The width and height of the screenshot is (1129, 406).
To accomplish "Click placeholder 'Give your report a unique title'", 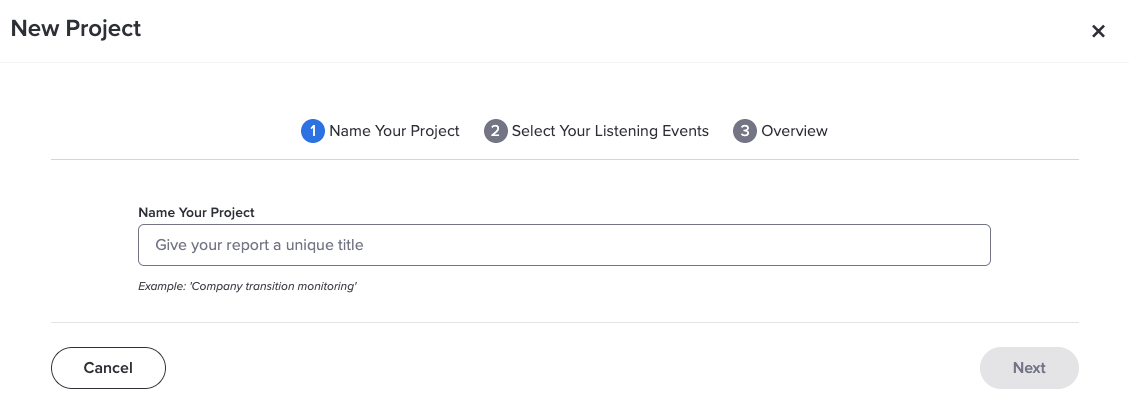I will [x=259, y=245].
